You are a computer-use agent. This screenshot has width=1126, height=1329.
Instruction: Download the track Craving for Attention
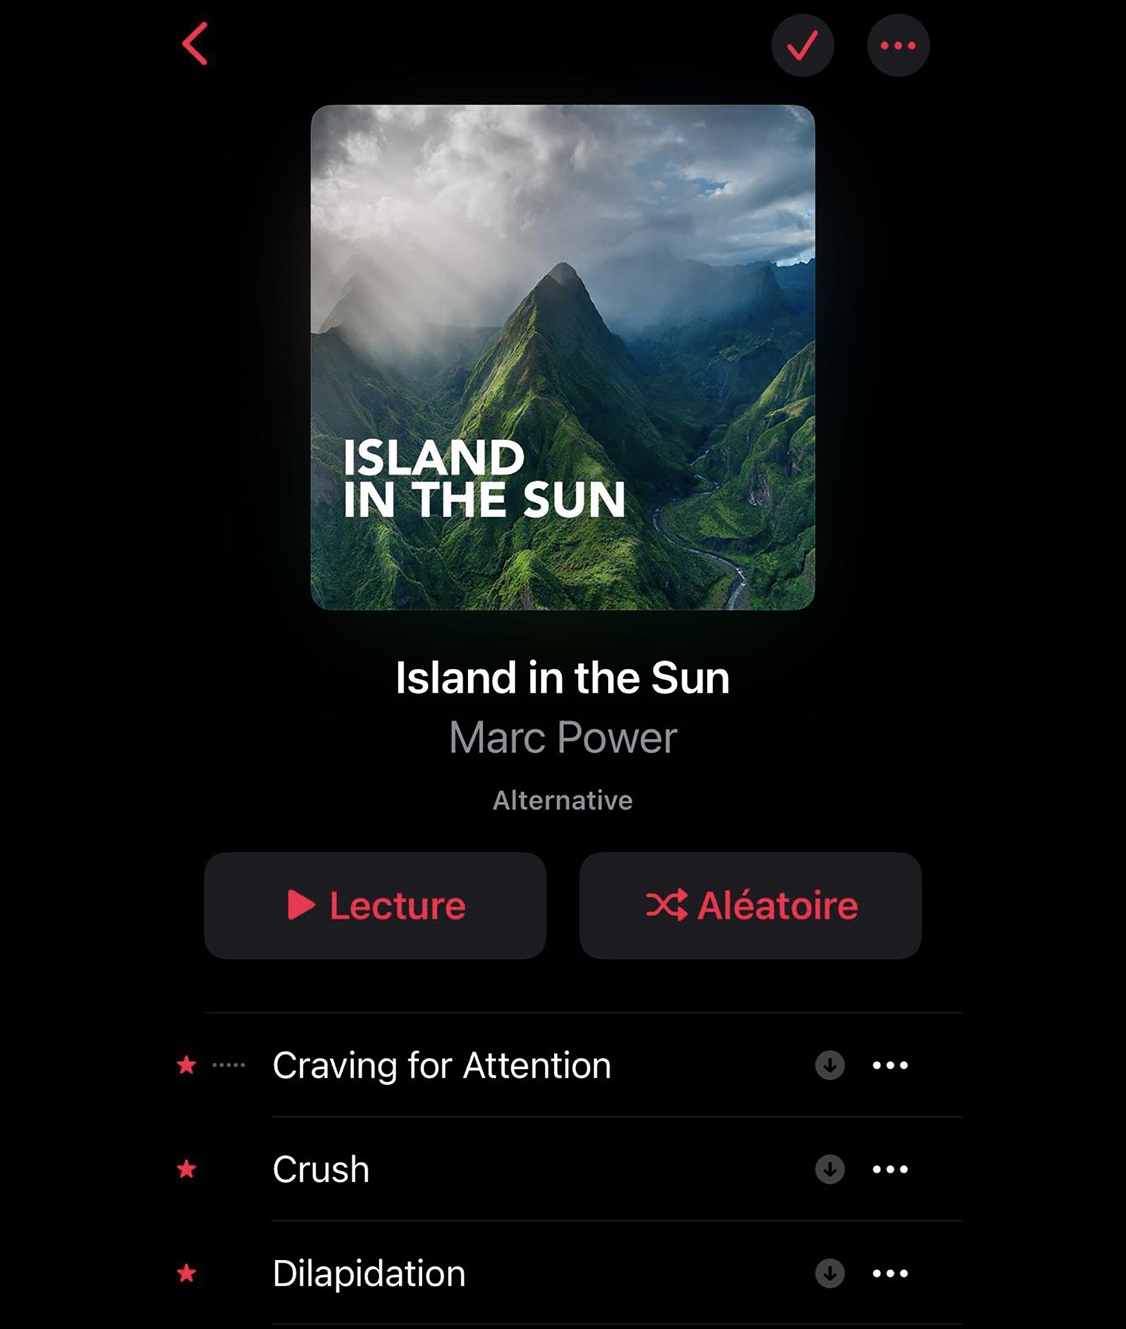(x=830, y=1065)
